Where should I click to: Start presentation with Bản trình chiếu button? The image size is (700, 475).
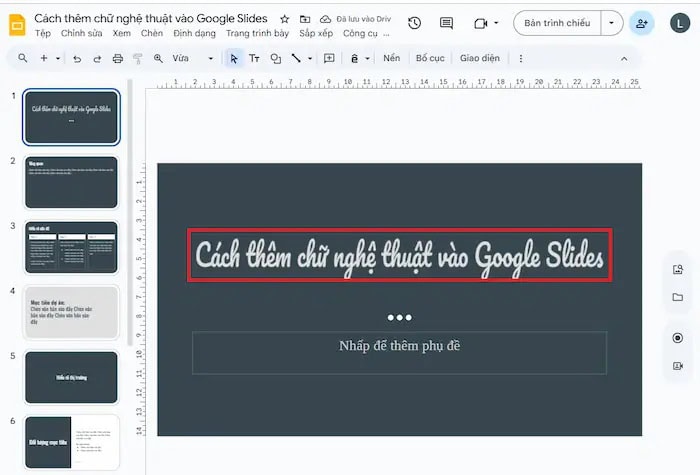(557, 23)
